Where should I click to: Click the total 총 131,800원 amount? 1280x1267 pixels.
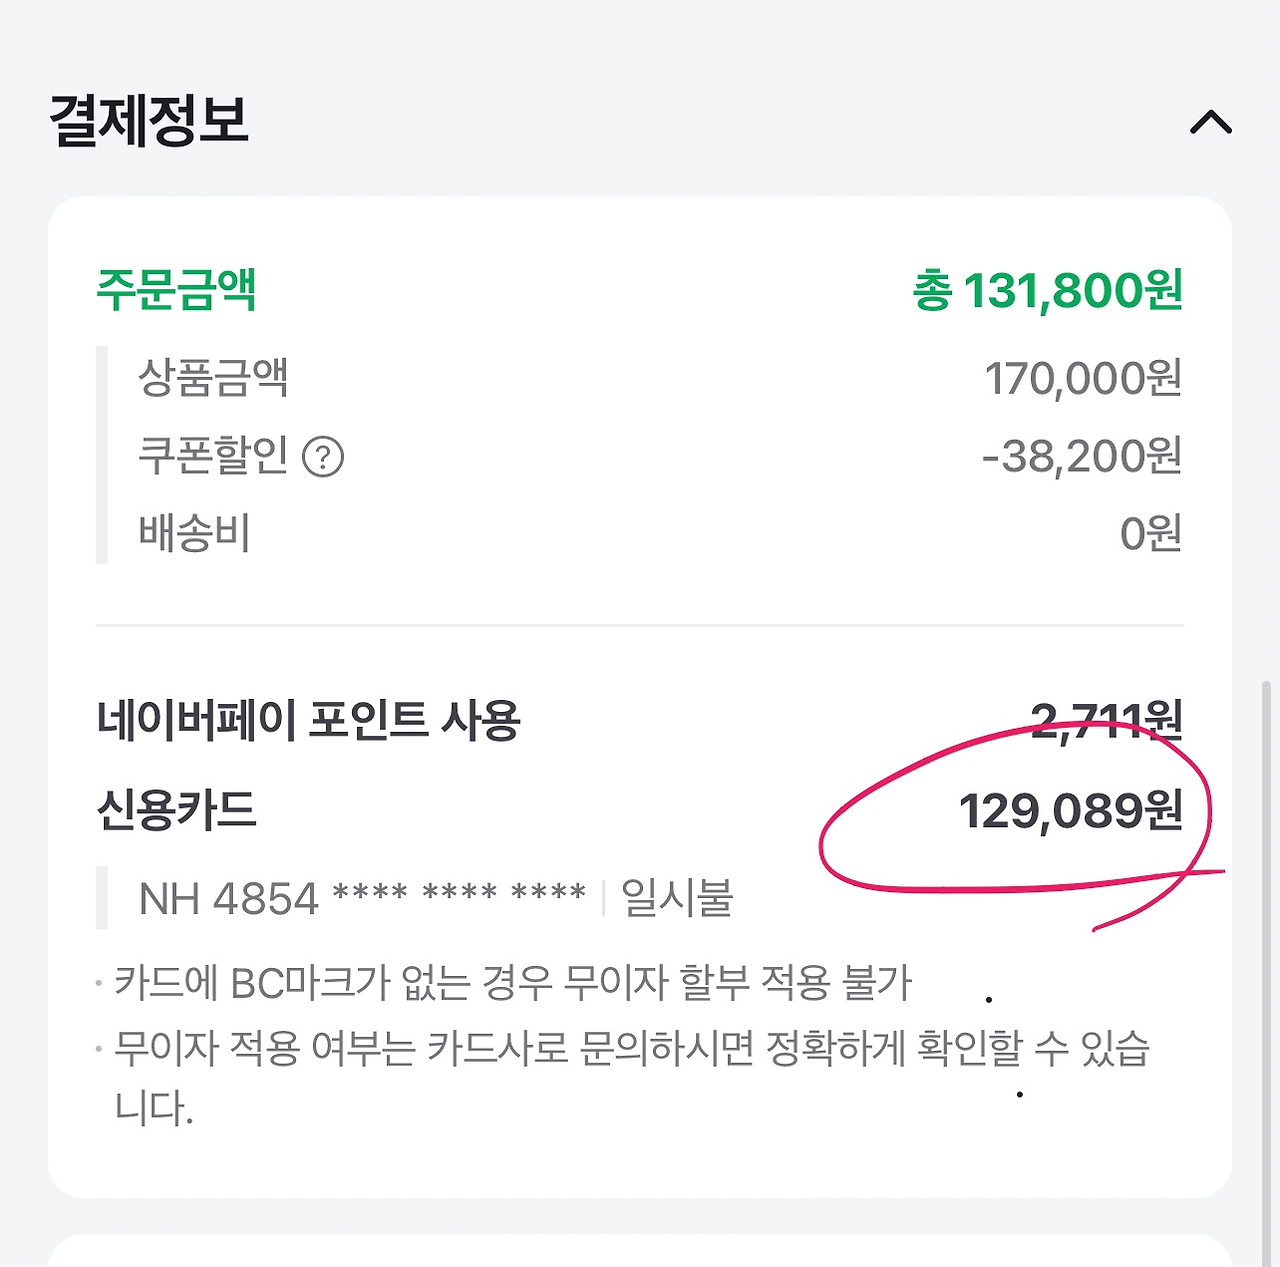1047,291
